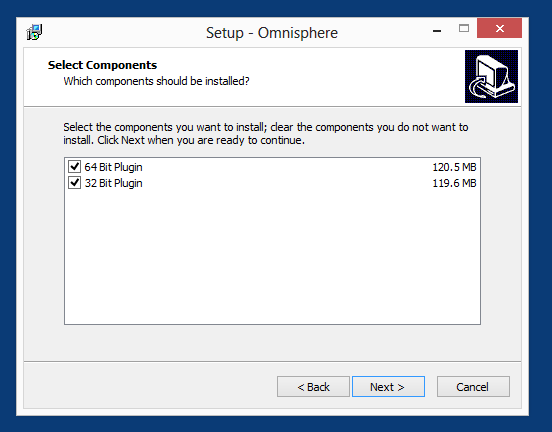The width and height of the screenshot is (552, 432).
Task: Select the 32 Bit Plugin label
Action: coord(113,183)
